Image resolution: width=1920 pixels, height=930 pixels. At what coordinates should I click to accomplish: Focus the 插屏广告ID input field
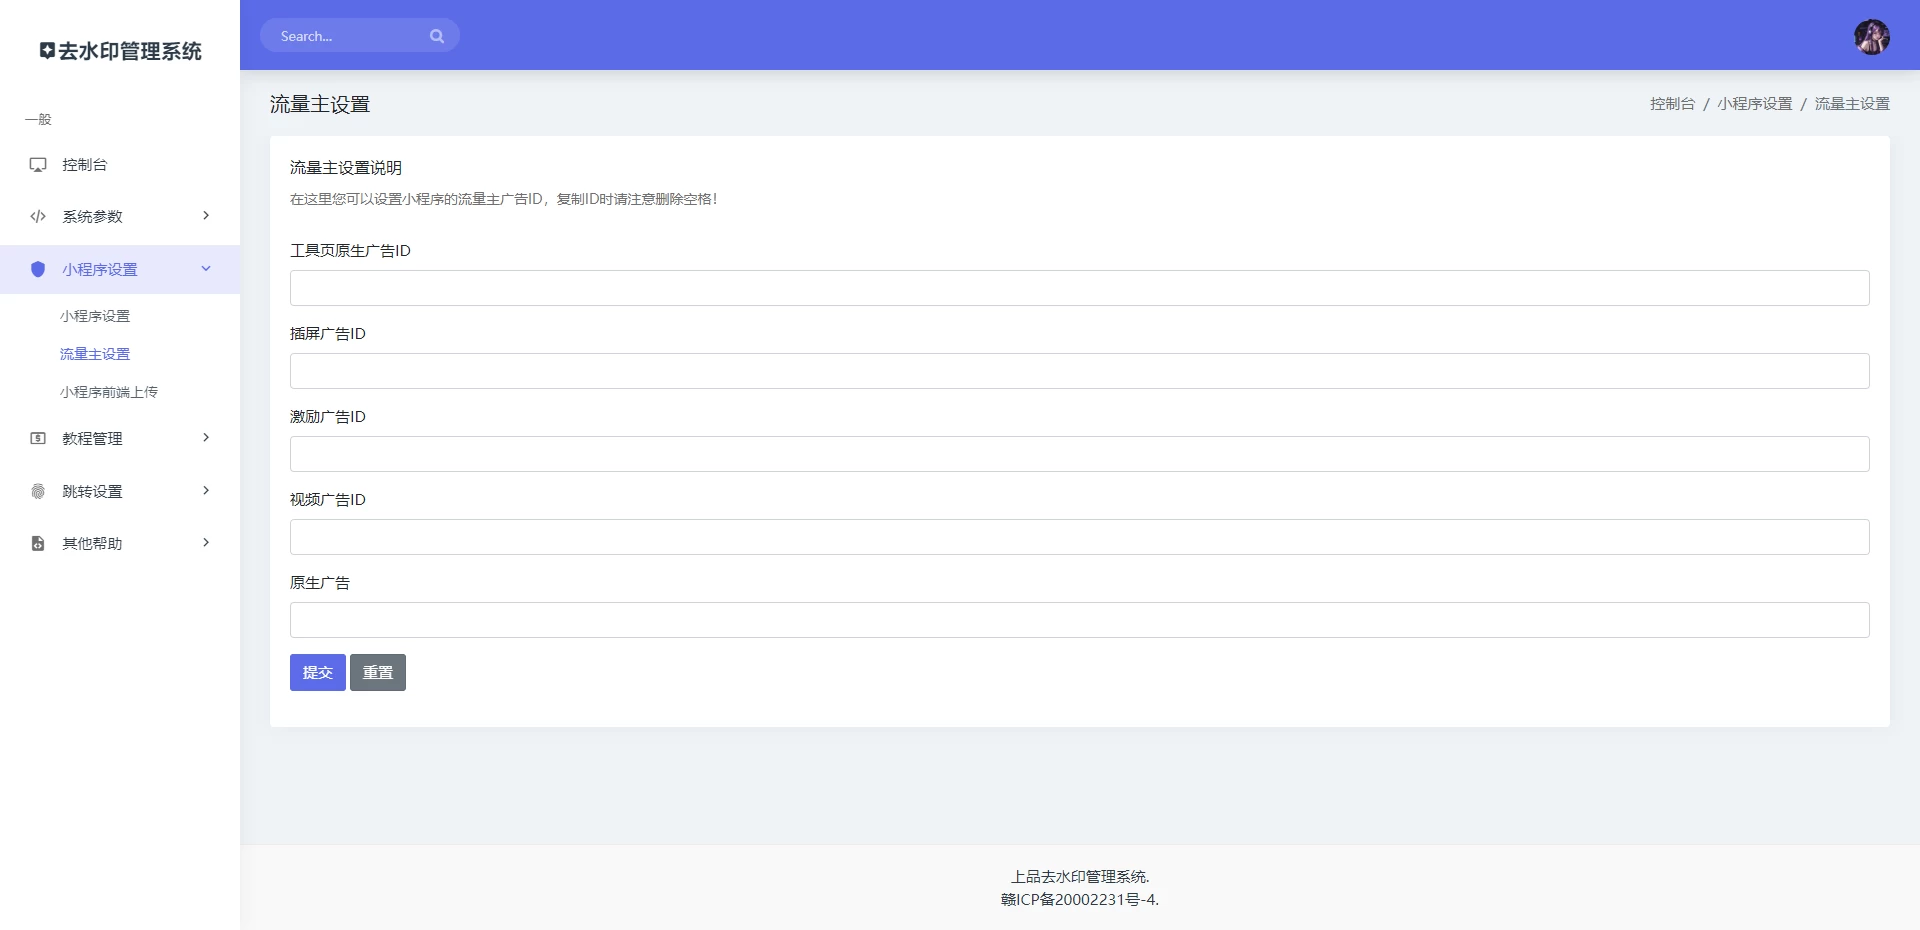[x=1079, y=371]
